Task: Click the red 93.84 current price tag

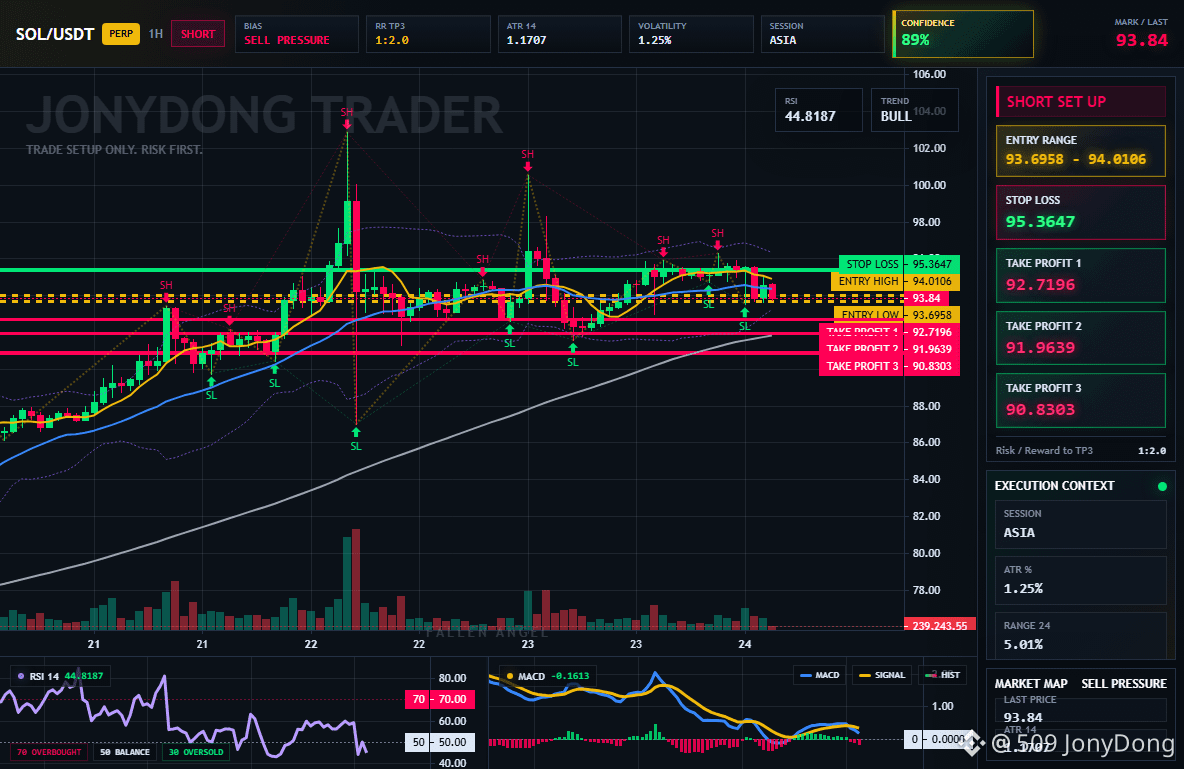Action: click(x=927, y=298)
